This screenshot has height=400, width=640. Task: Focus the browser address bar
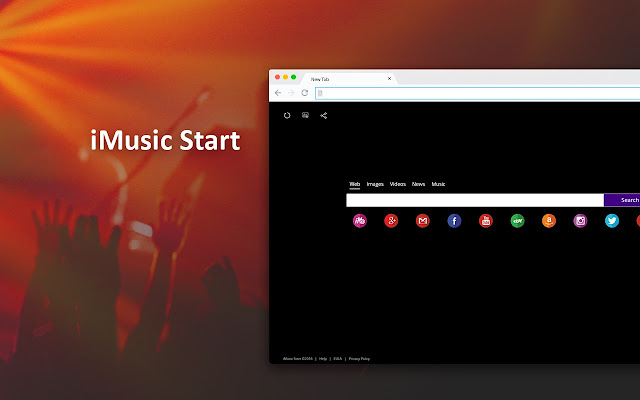(x=478, y=93)
